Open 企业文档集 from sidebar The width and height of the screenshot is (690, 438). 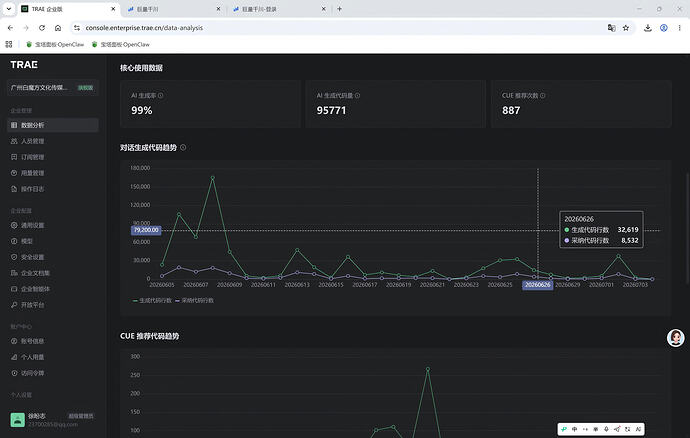(x=53, y=273)
